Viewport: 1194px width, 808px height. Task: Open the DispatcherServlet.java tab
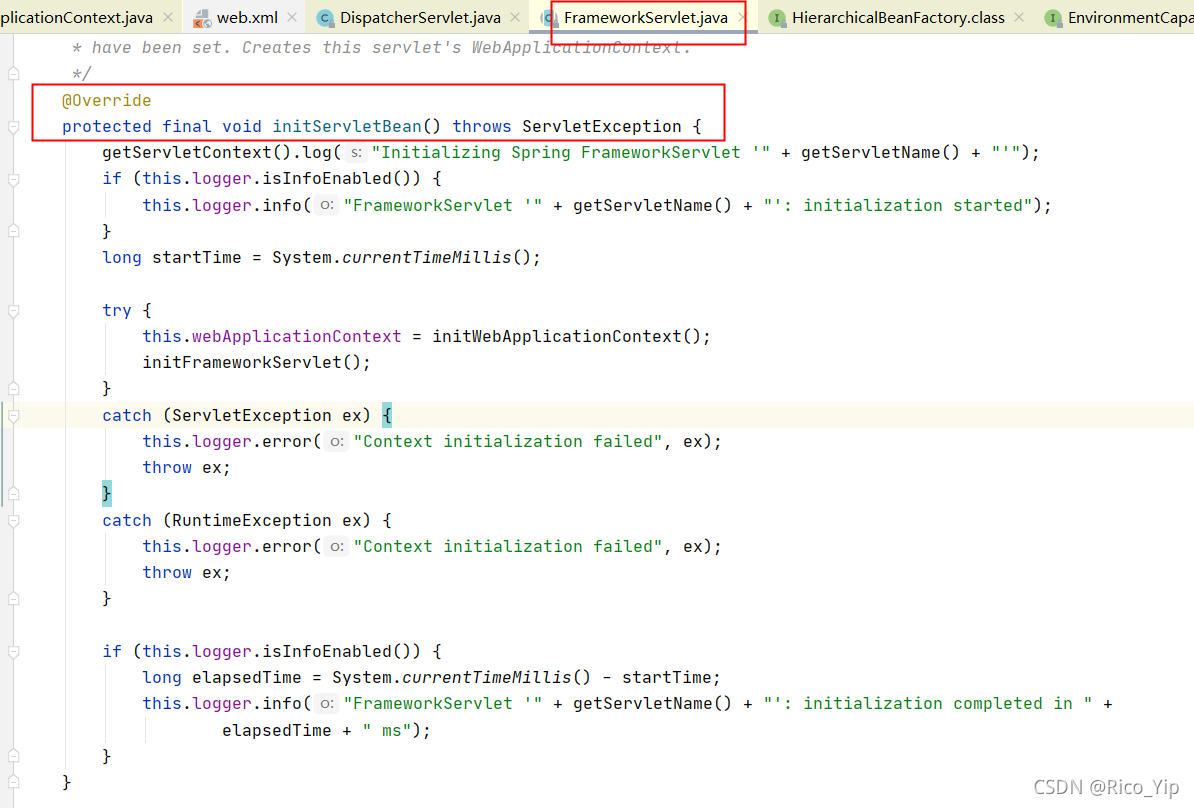(x=420, y=18)
